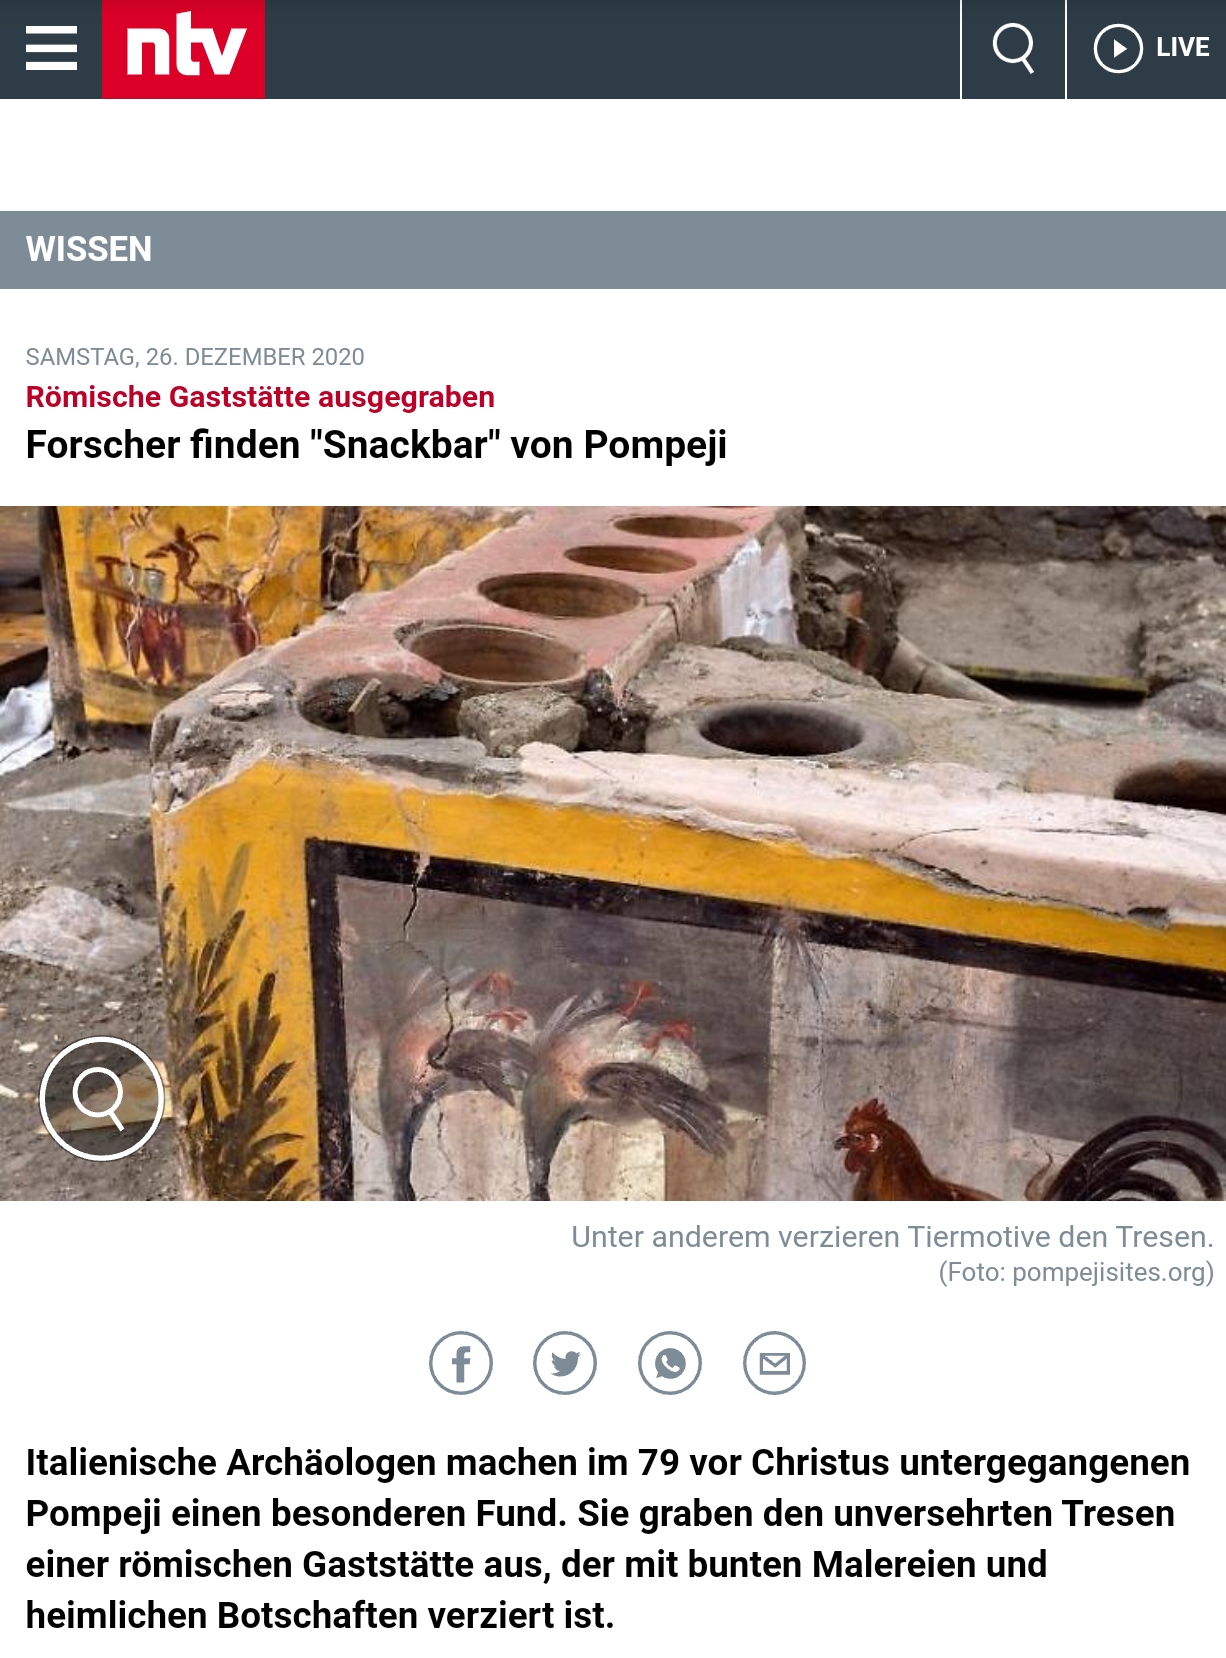Share the article via WhatsApp
Viewport: 1226px width, 1658px height.
pyautogui.click(x=670, y=1363)
